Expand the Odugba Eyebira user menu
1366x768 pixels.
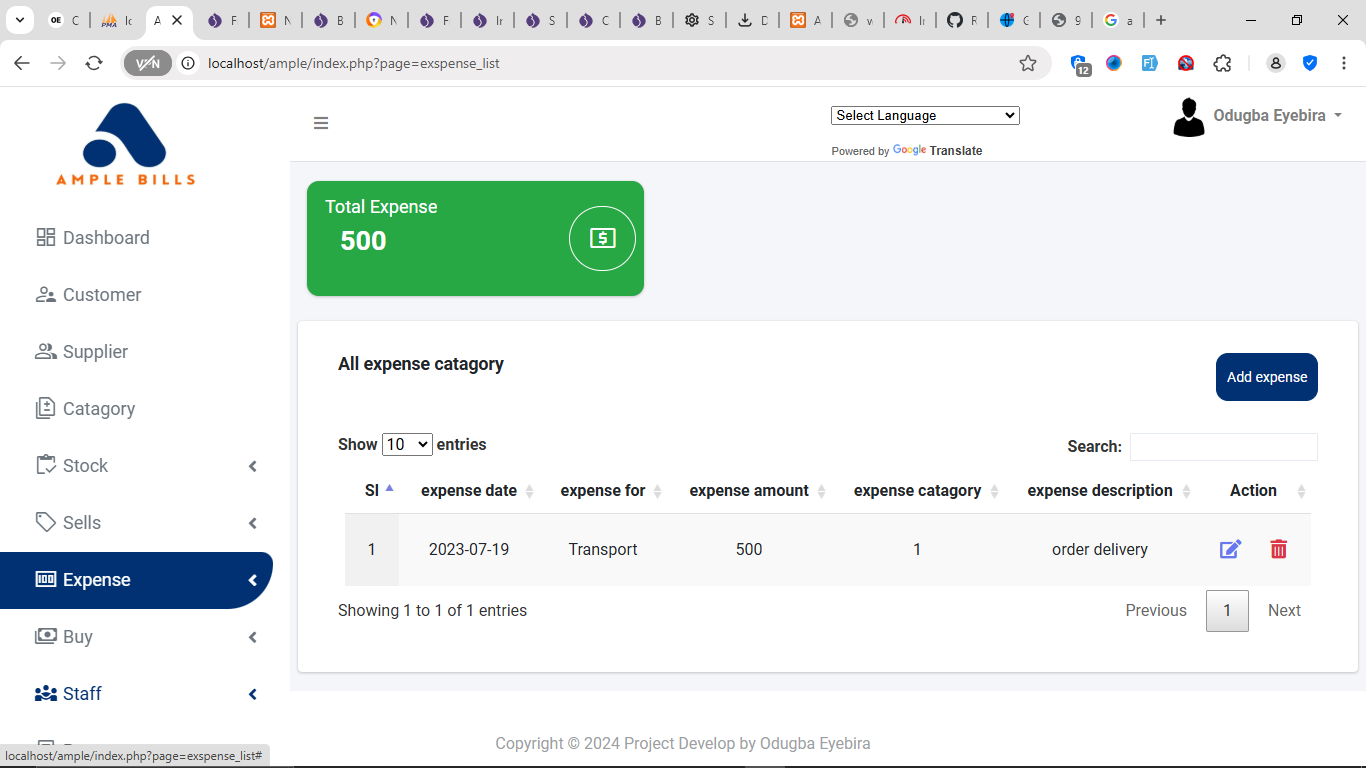coord(1277,116)
